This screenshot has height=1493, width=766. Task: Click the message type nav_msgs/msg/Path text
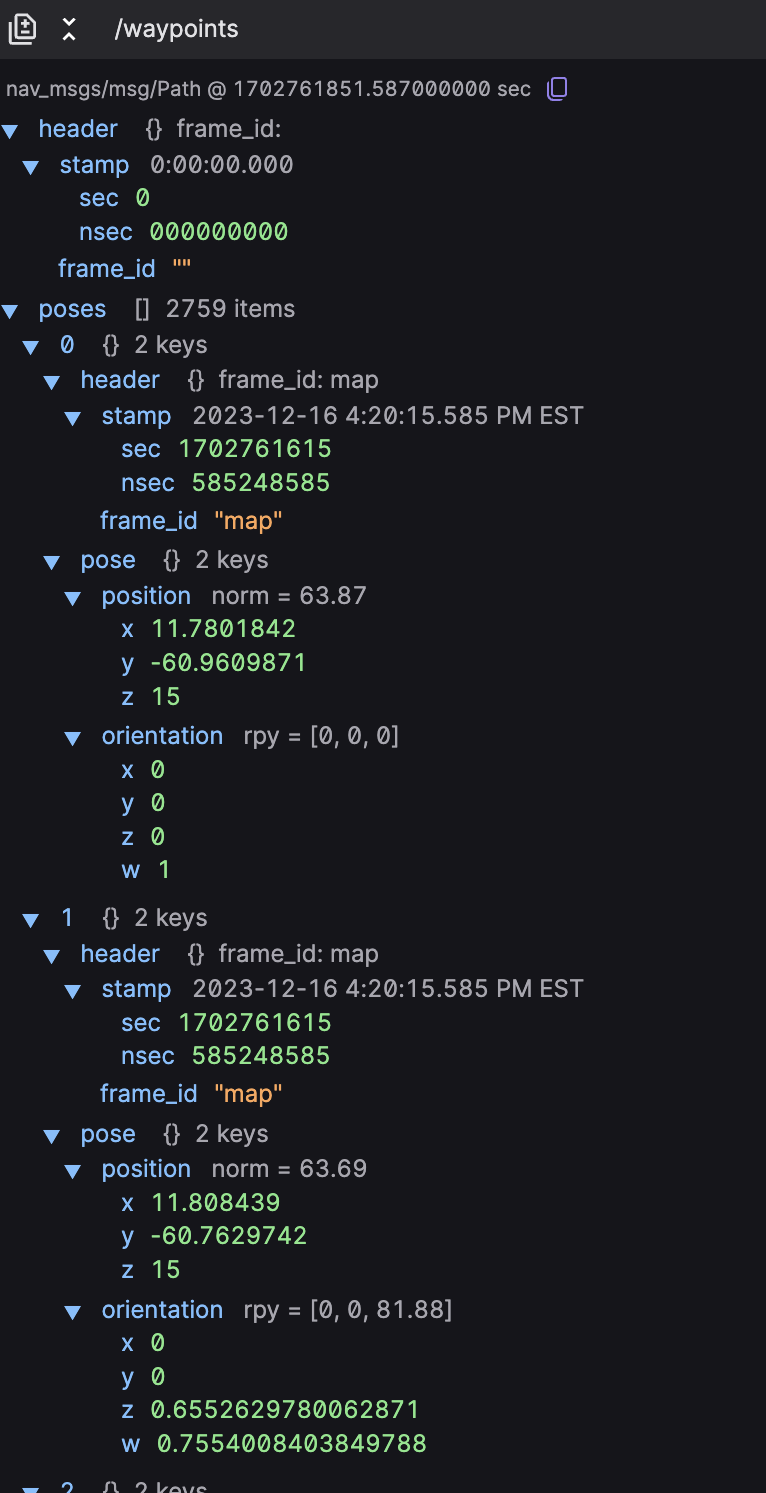(103, 89)
